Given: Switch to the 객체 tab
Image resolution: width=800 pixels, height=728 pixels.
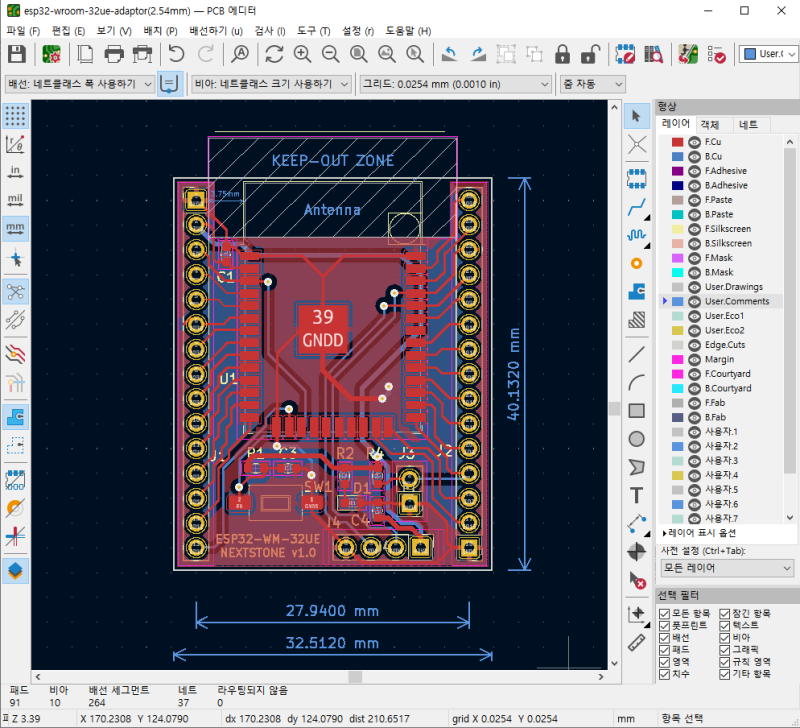Looking at the screenshot, I should point(712,123).
